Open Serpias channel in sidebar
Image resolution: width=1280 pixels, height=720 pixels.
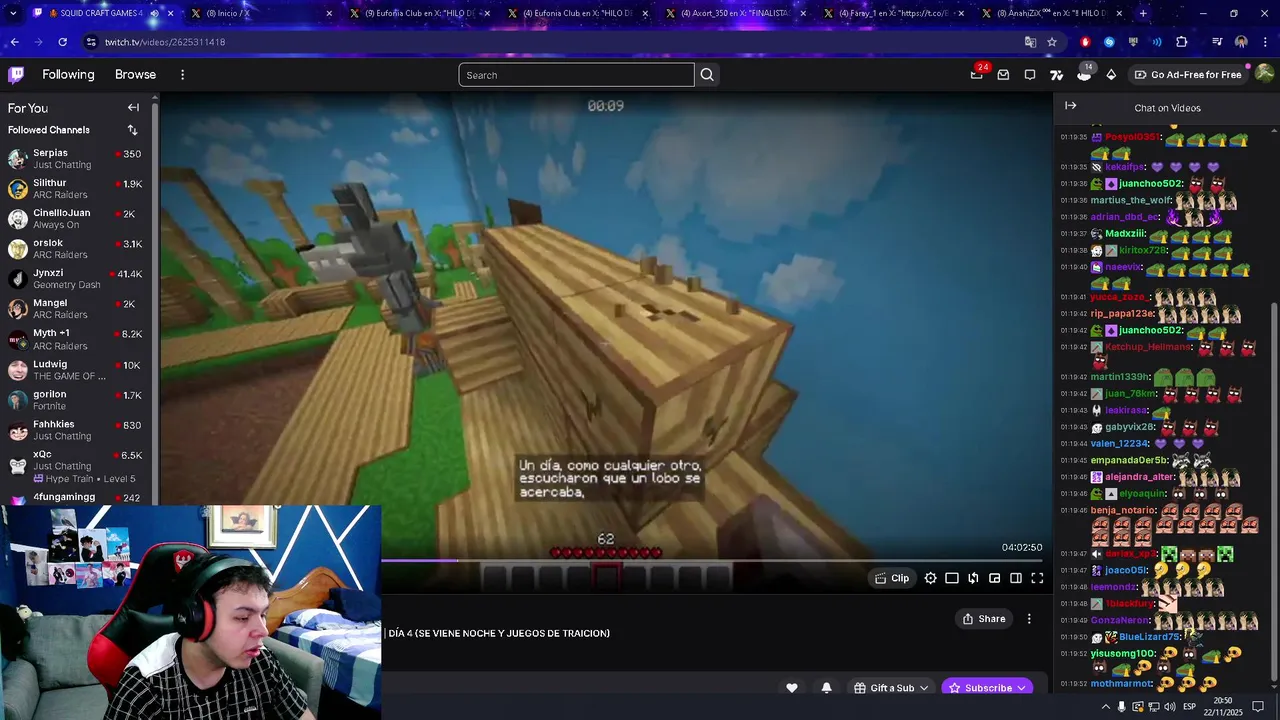point(75,159)
